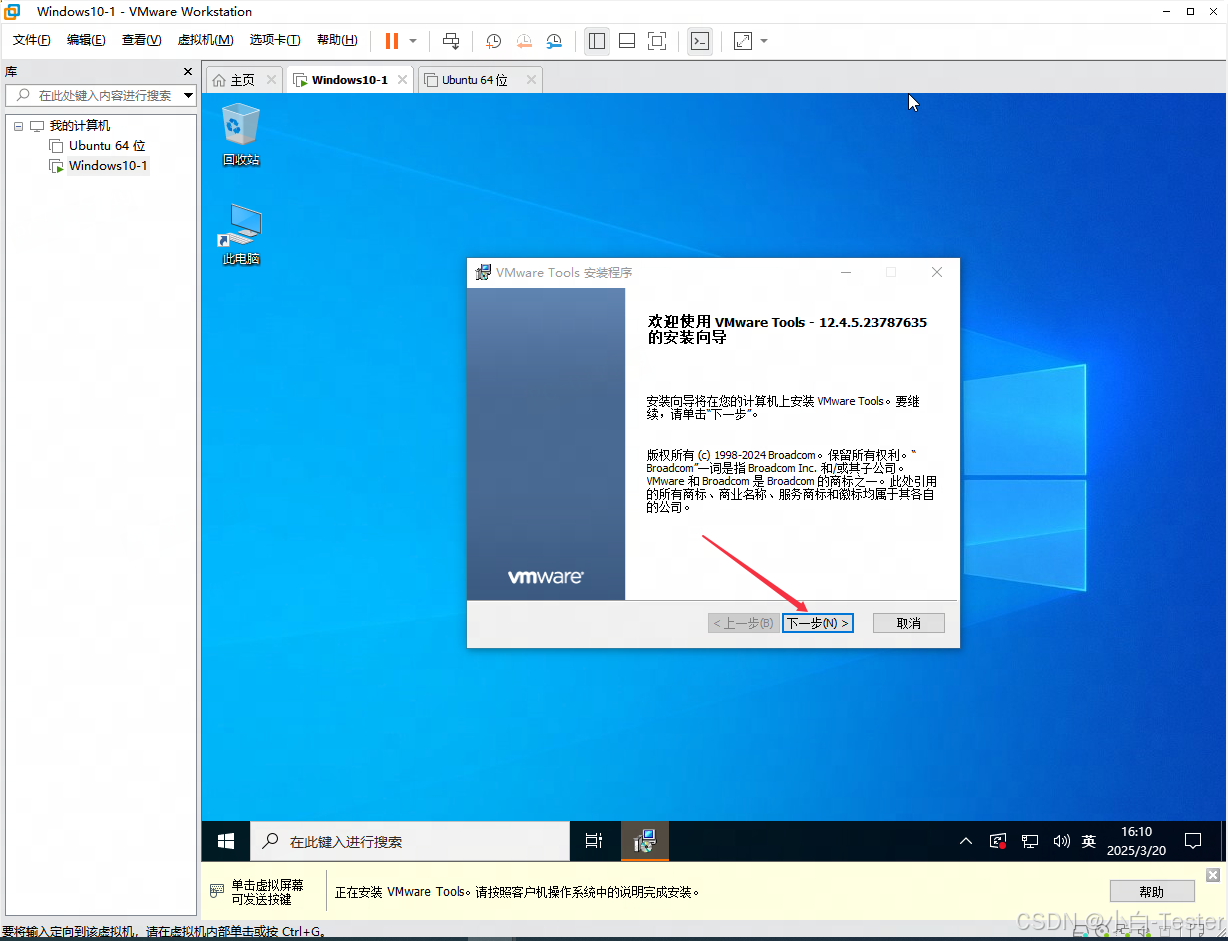Toggle the thumbnail bar view icon
Viewport: 1228px width, 941px height.
(x=627, y=41)
